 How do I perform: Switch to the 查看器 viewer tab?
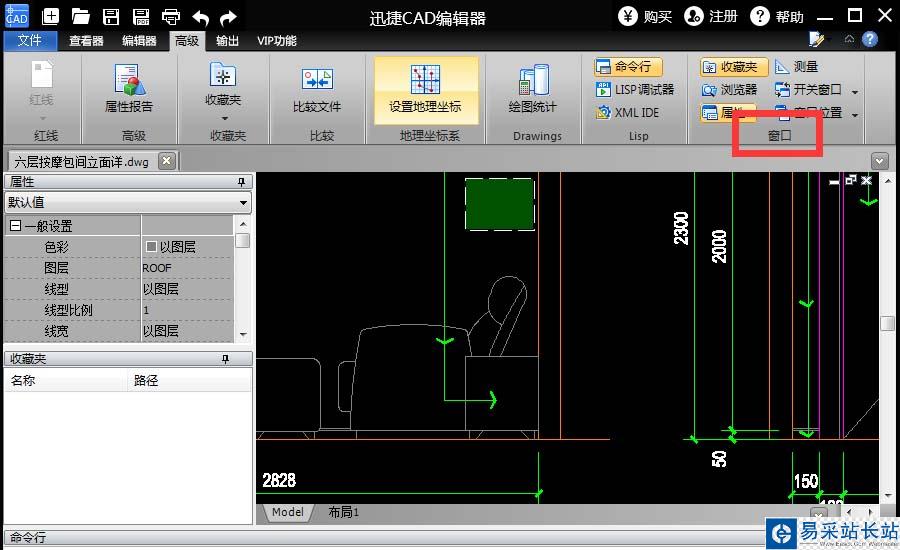click(x=86, y=41)
